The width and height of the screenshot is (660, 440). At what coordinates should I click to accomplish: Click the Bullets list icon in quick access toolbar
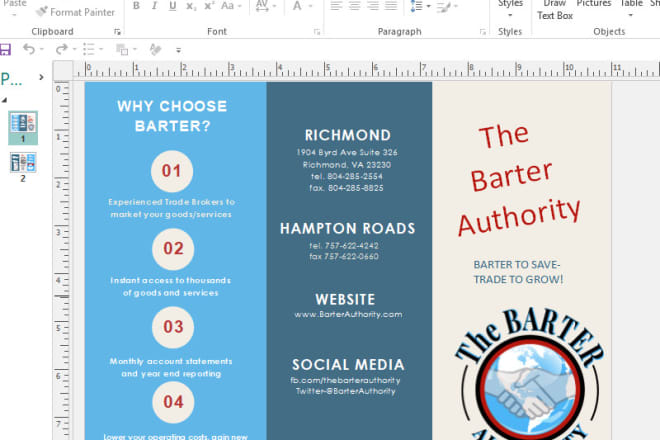89,49
